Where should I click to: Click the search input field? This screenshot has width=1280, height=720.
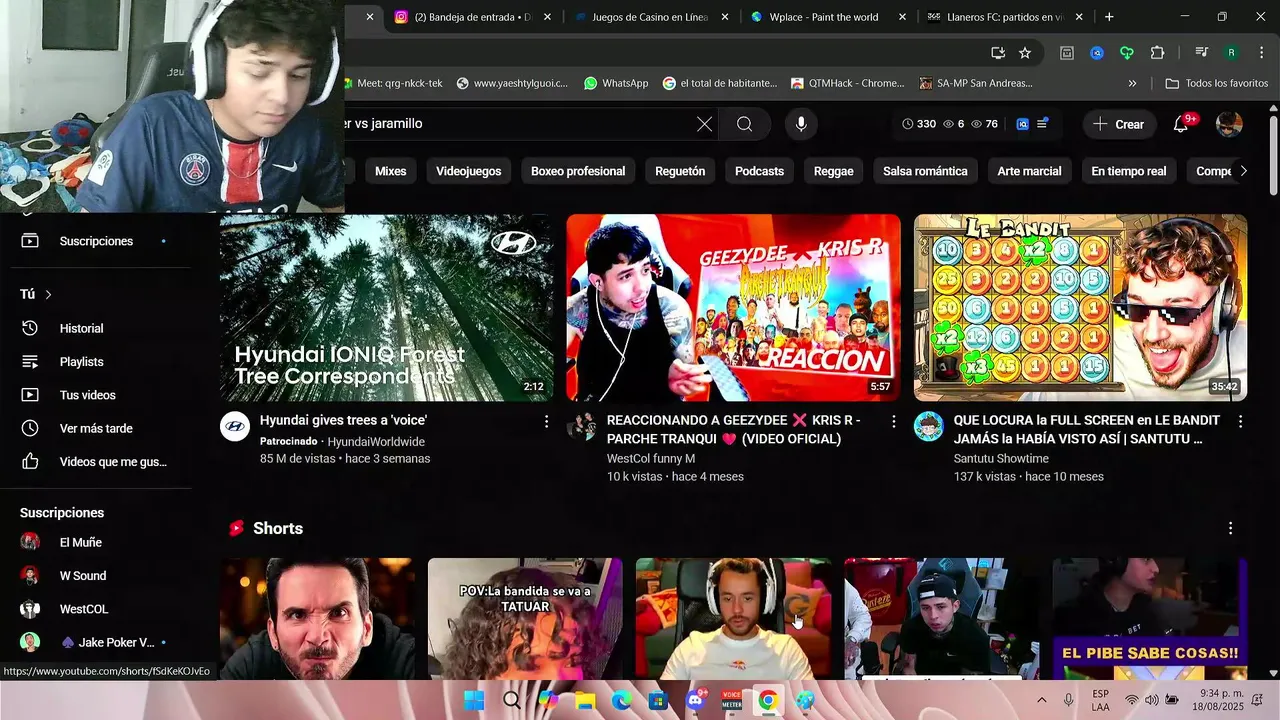point(518,124)
